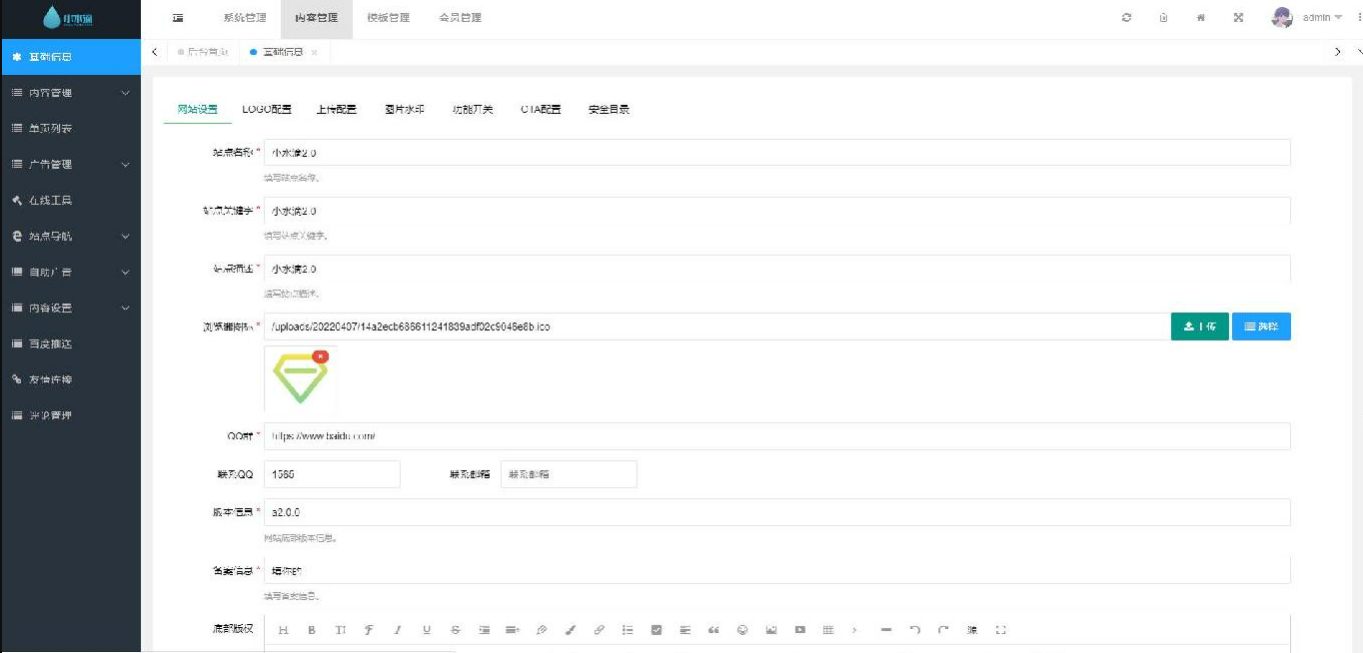Insert a table in the footer editor
Image resolution: width=1363 pixels, height=653 pixels.
pos(827,630)
